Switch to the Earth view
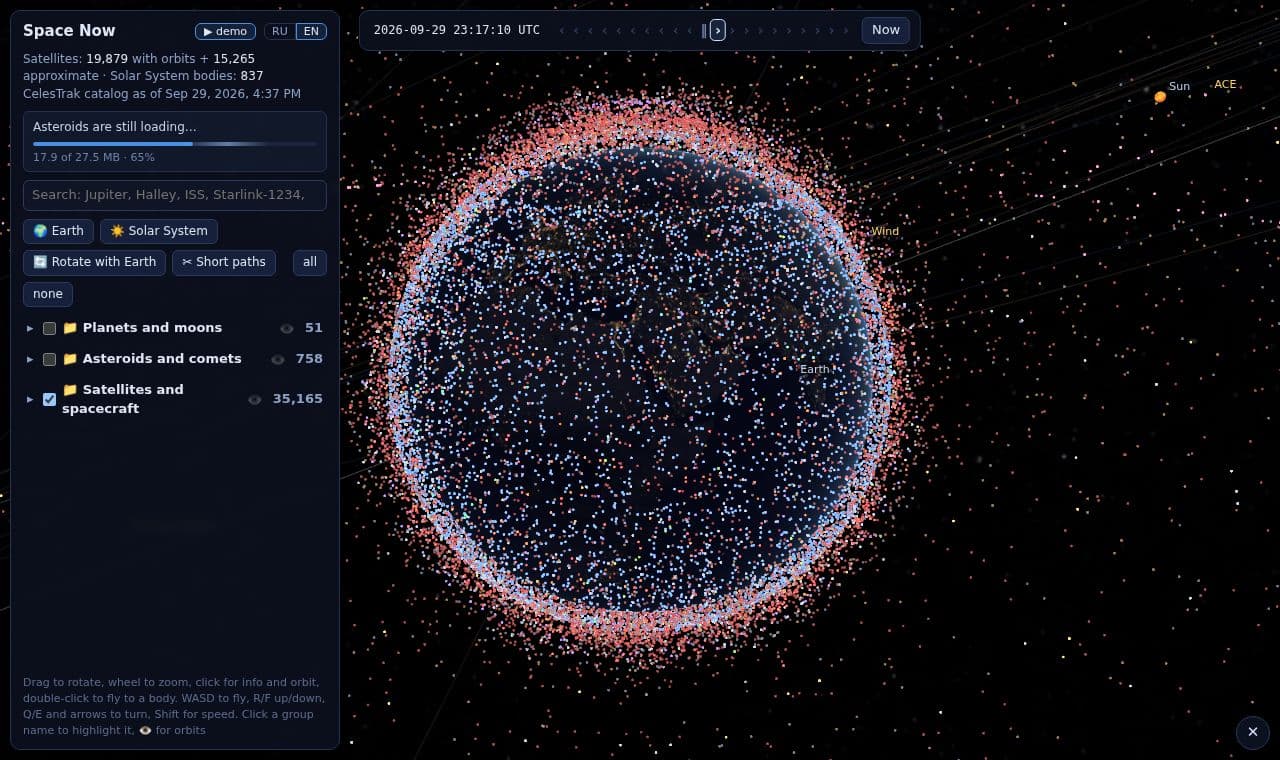 [58, 231]
